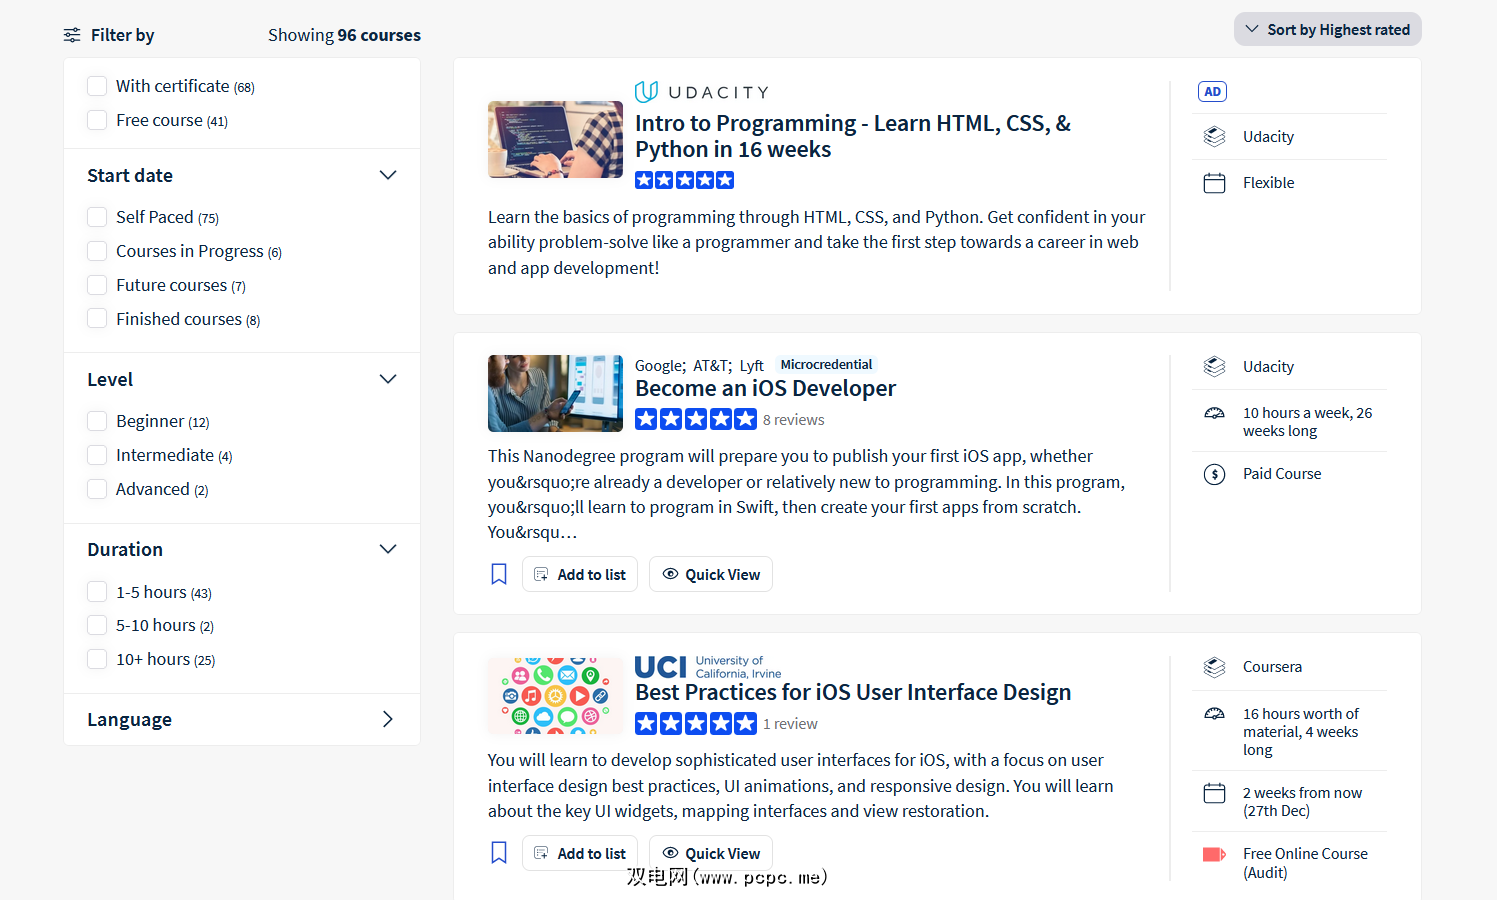This screenshot has height=900, width=1497.
Task: Click the Filter by sliders icon
Action: point(72,35)
